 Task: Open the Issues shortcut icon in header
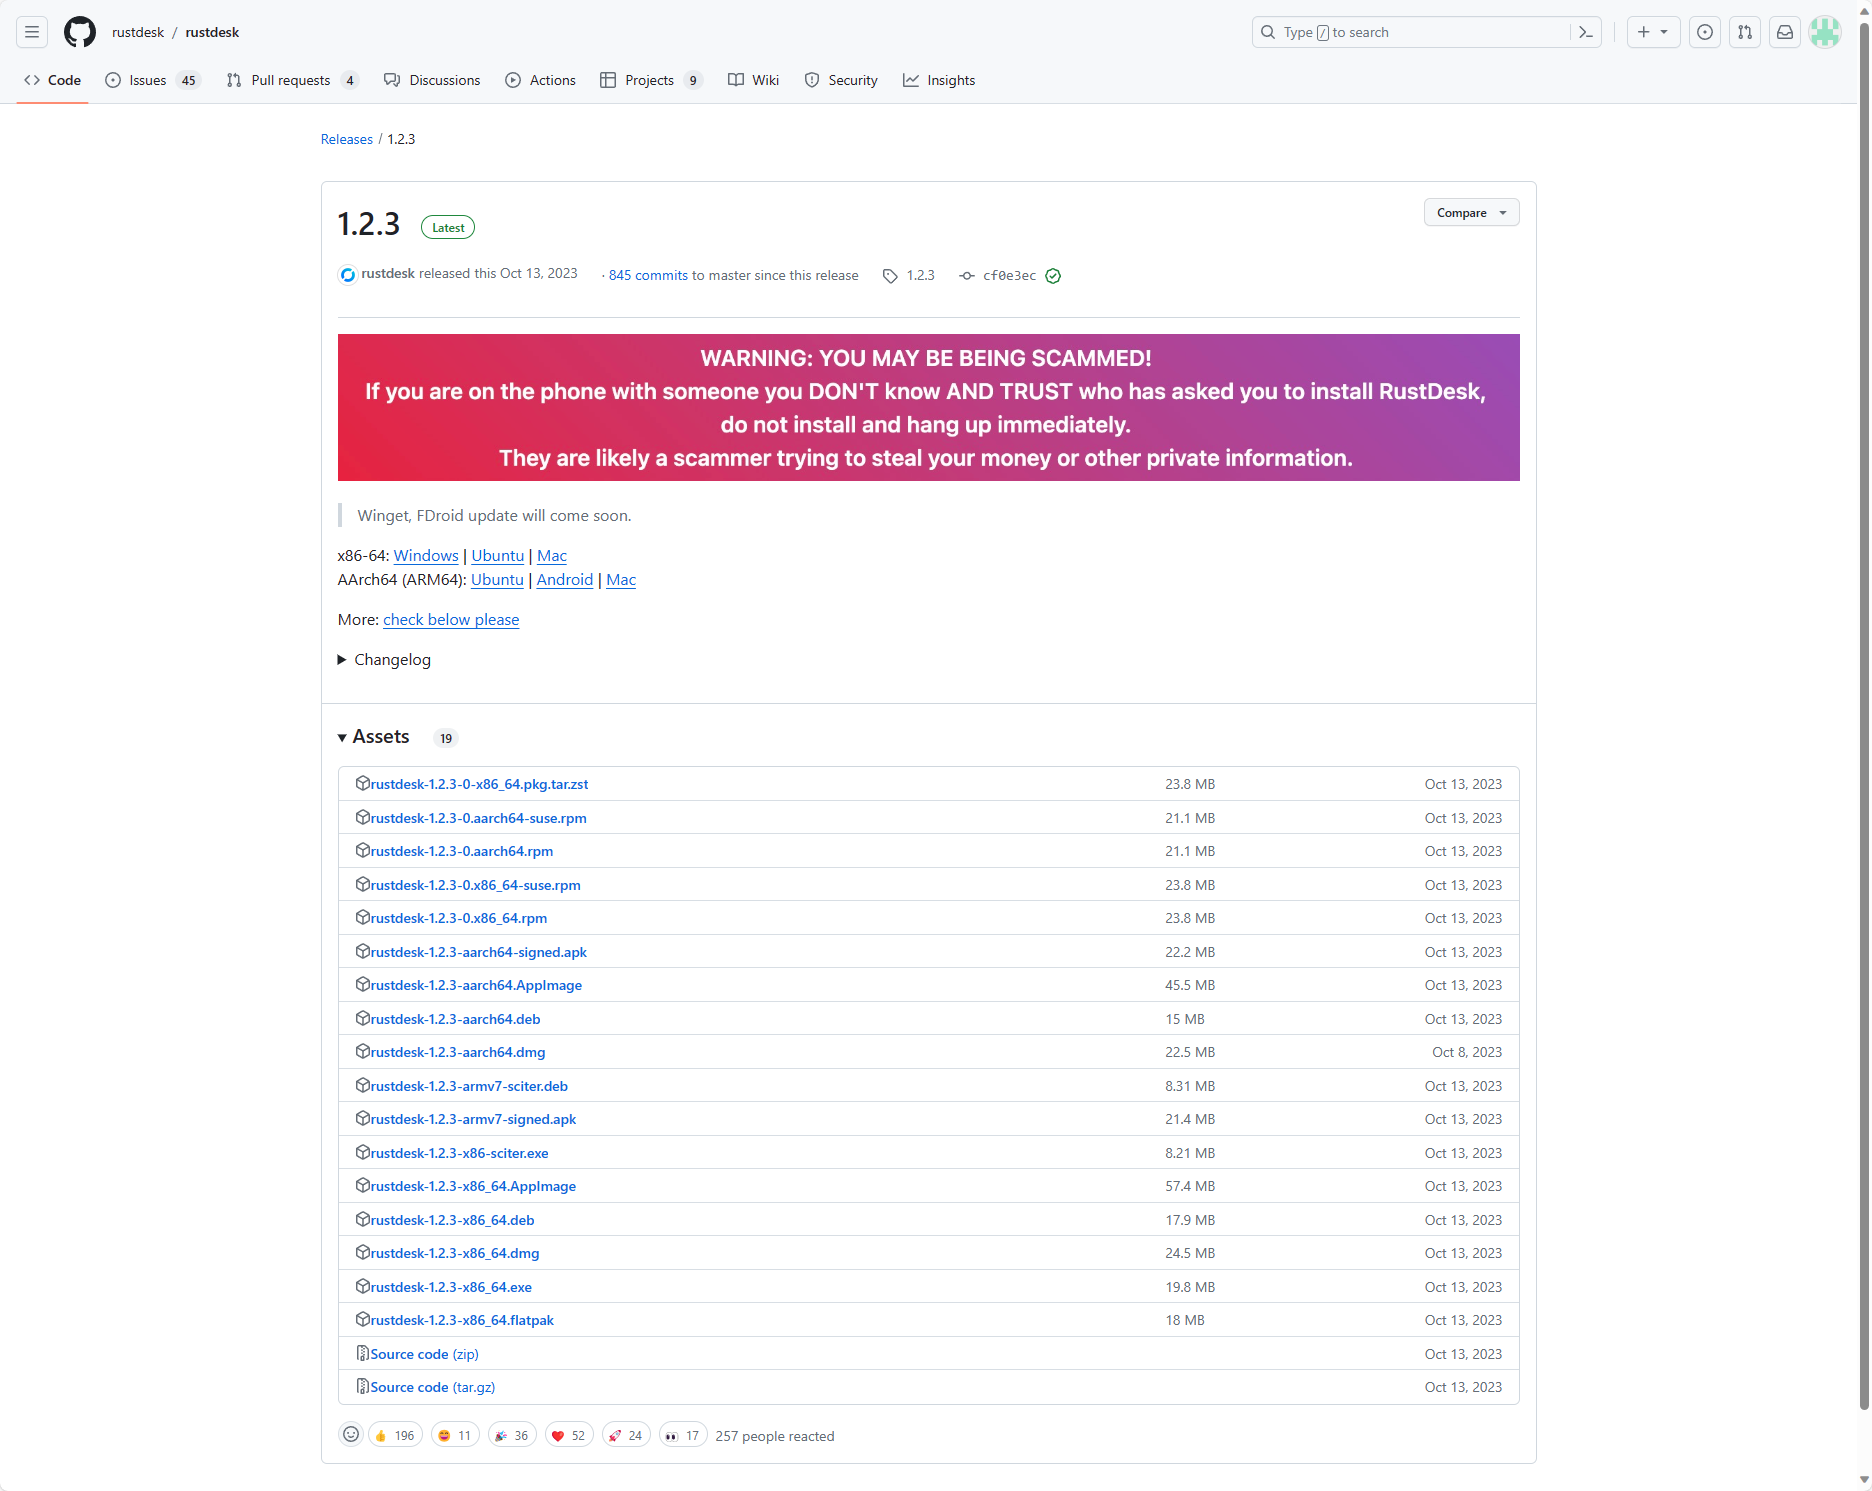point(1705,32)
